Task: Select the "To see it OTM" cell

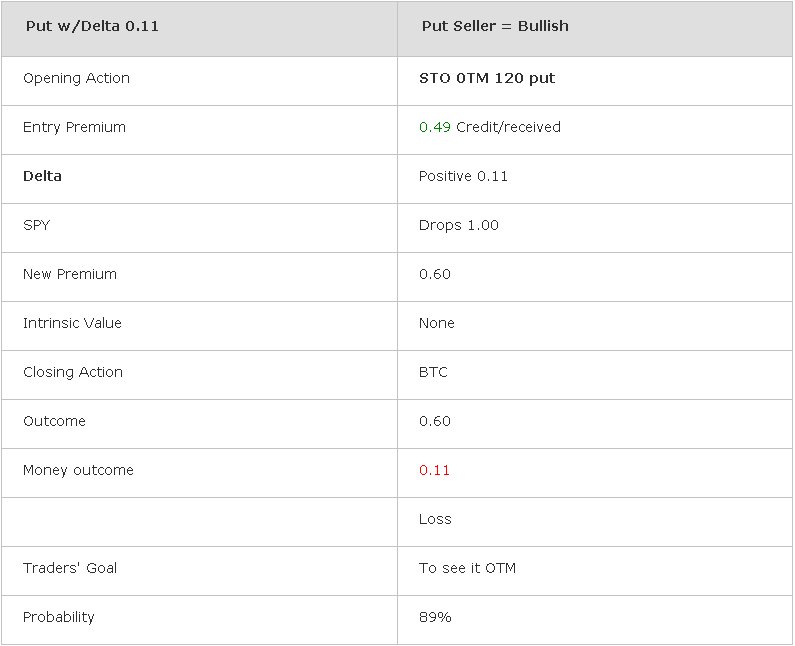Action: pos(467,568)
